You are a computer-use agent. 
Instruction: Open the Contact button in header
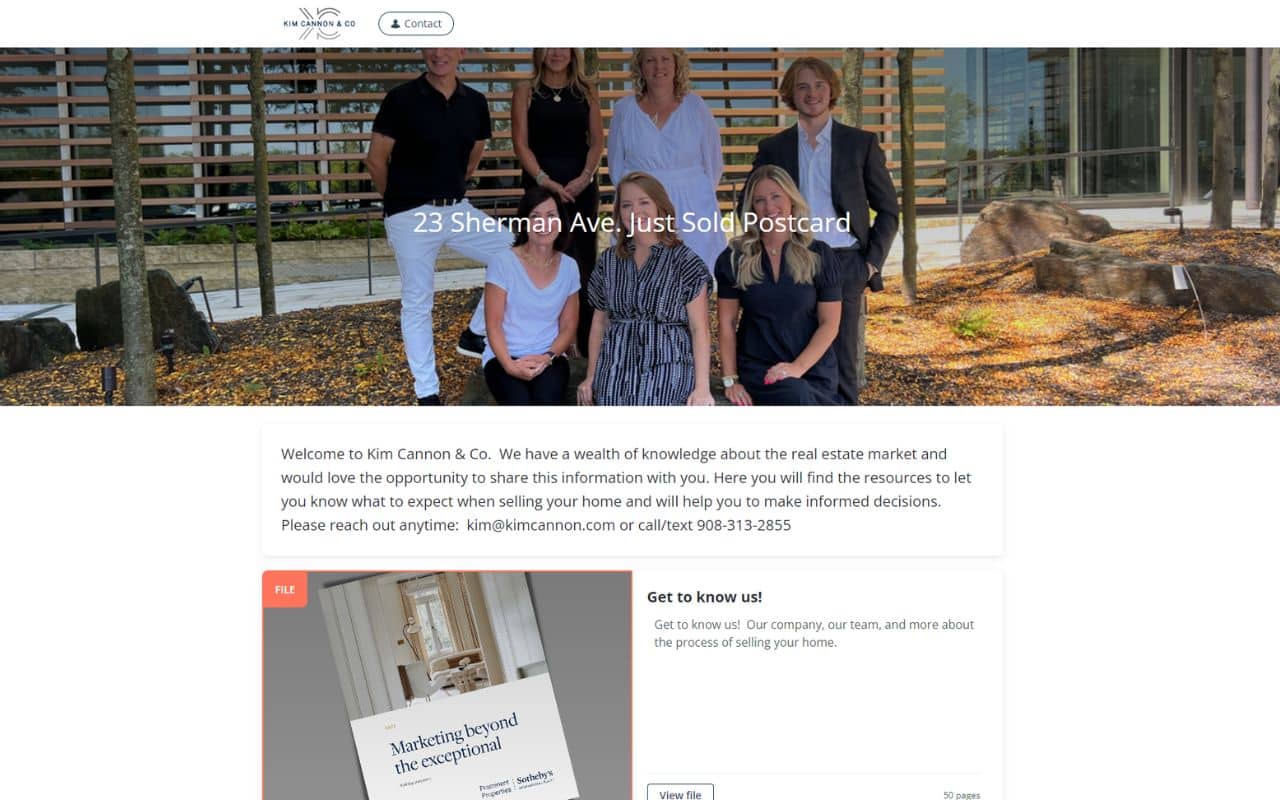(x=416, y=24)
